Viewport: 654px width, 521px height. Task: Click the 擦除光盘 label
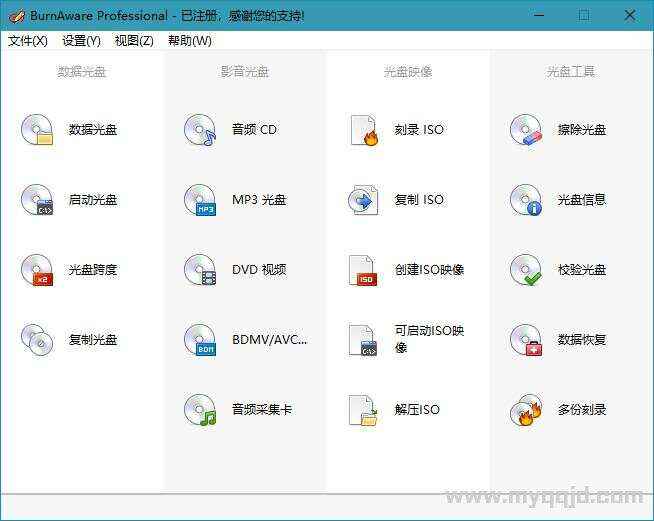coord(582,130)
